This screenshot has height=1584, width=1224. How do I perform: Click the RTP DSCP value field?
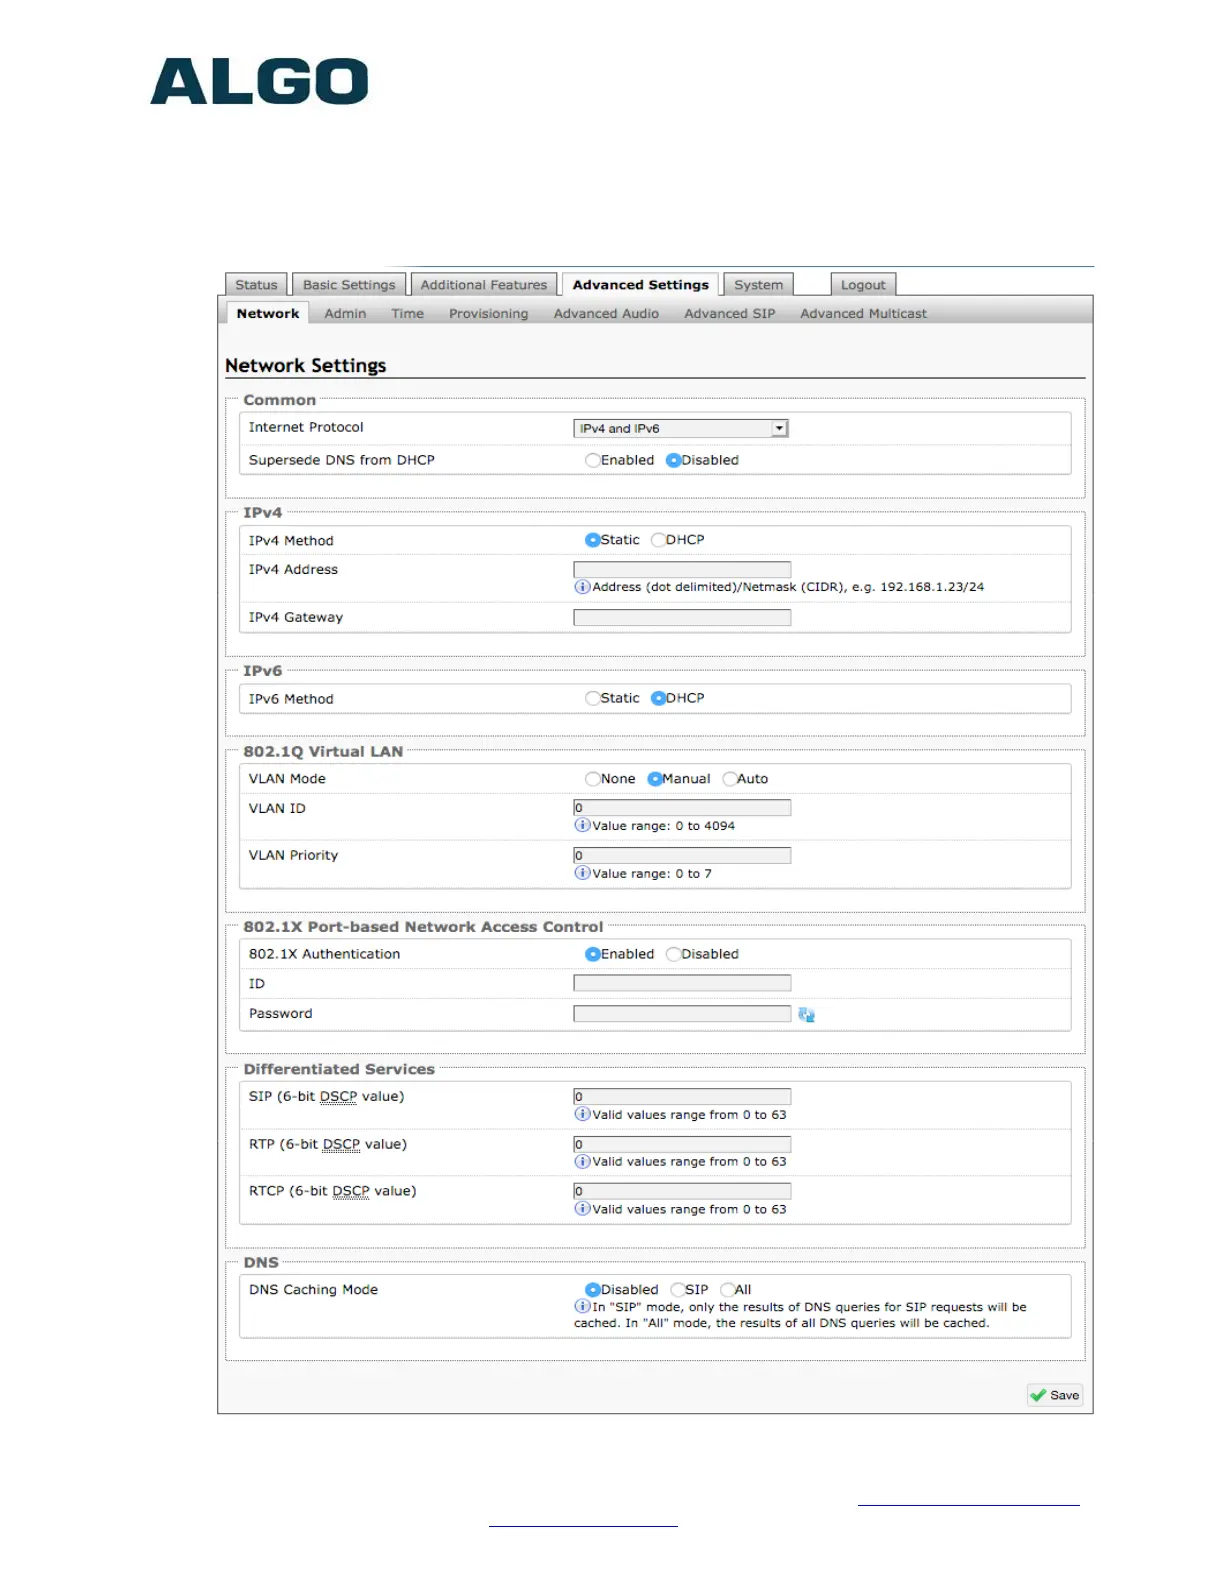(682, 1144)
